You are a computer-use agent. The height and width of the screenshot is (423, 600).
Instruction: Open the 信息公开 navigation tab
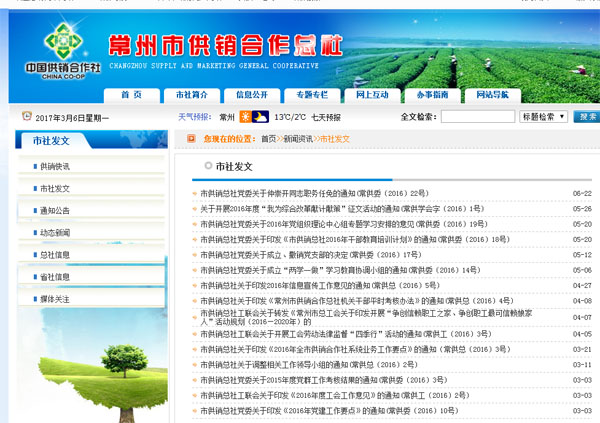click(x=252, y=94)
